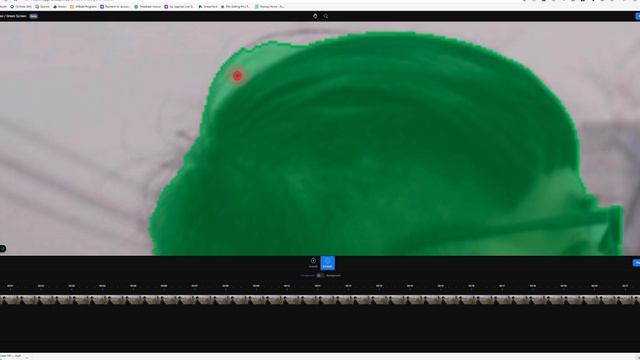Click the Green Screen breadcrumb title
Screen dimensions: 640x360
(x=16, y=16)
